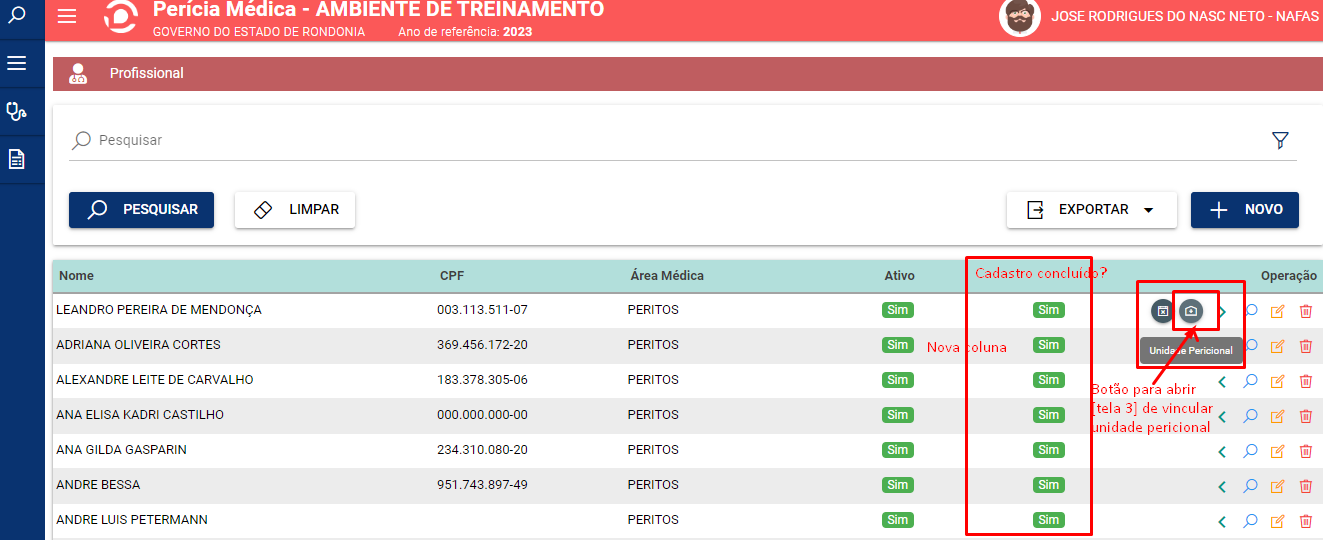
Task: Select name ALEXANDRE LEITE DE CARVALHO
Action: pos(155,380)
